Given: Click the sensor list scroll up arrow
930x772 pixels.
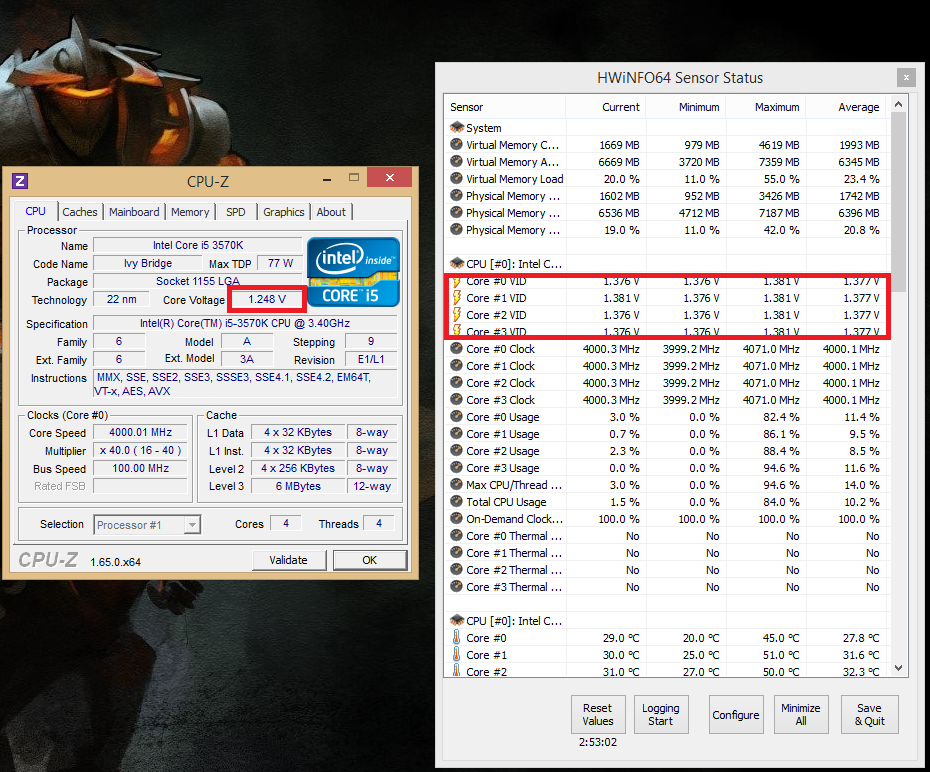Looking at the screenshot, I should 898,104.
